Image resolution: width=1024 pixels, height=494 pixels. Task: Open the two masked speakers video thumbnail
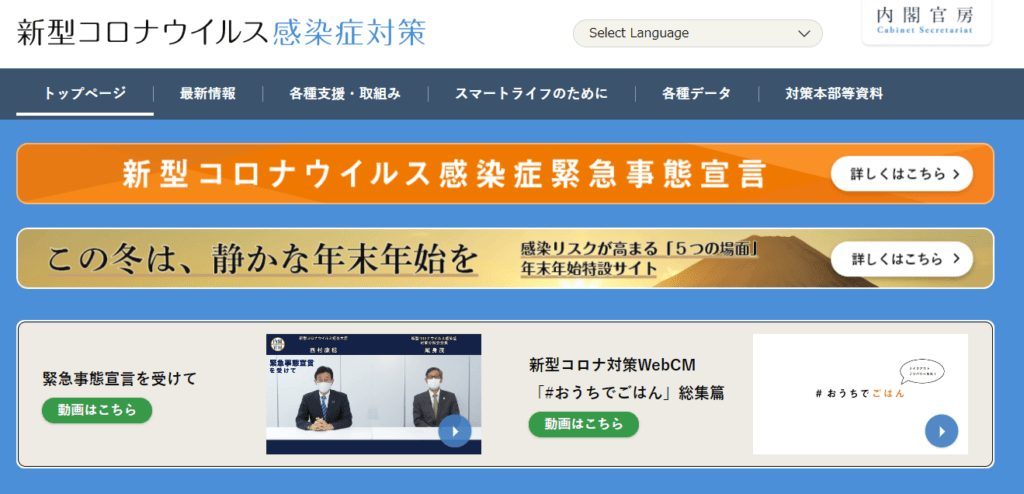tap(373, 394)
